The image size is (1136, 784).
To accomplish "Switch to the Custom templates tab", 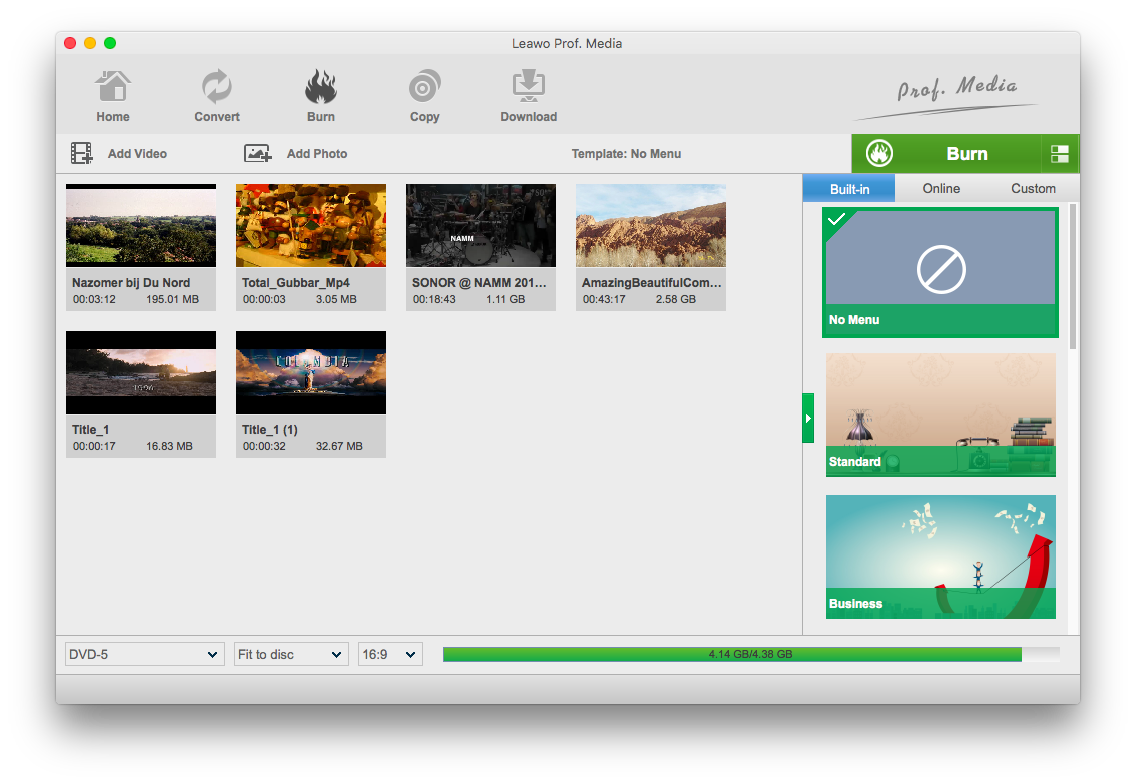I will click(1033, 188).
